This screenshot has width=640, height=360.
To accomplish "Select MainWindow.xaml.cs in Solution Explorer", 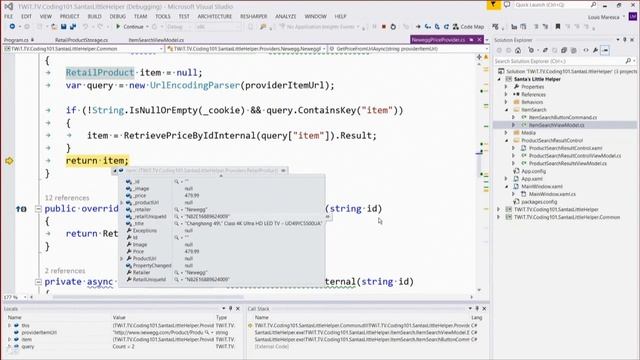I will [x=552, y=194].
